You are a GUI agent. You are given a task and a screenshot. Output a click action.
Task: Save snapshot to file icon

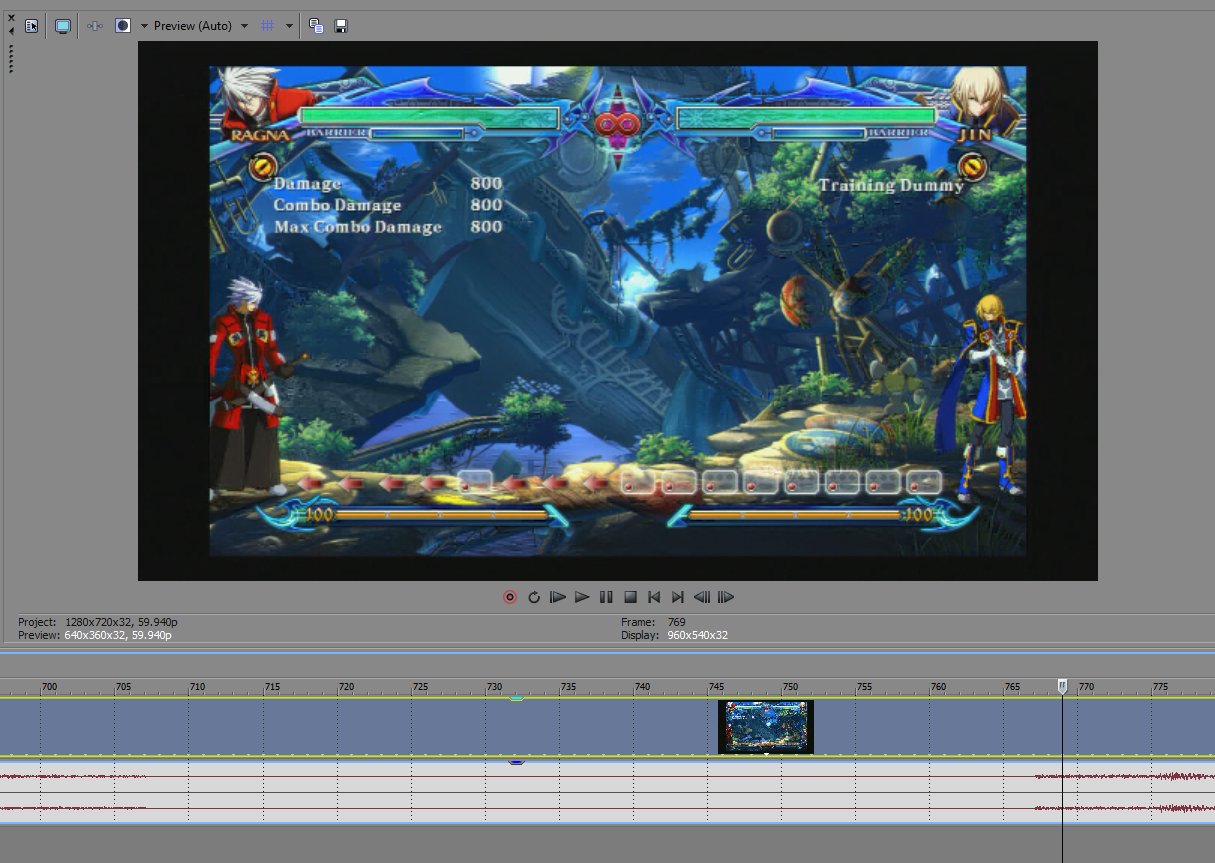pyautogui.click(x=341, y=26)
